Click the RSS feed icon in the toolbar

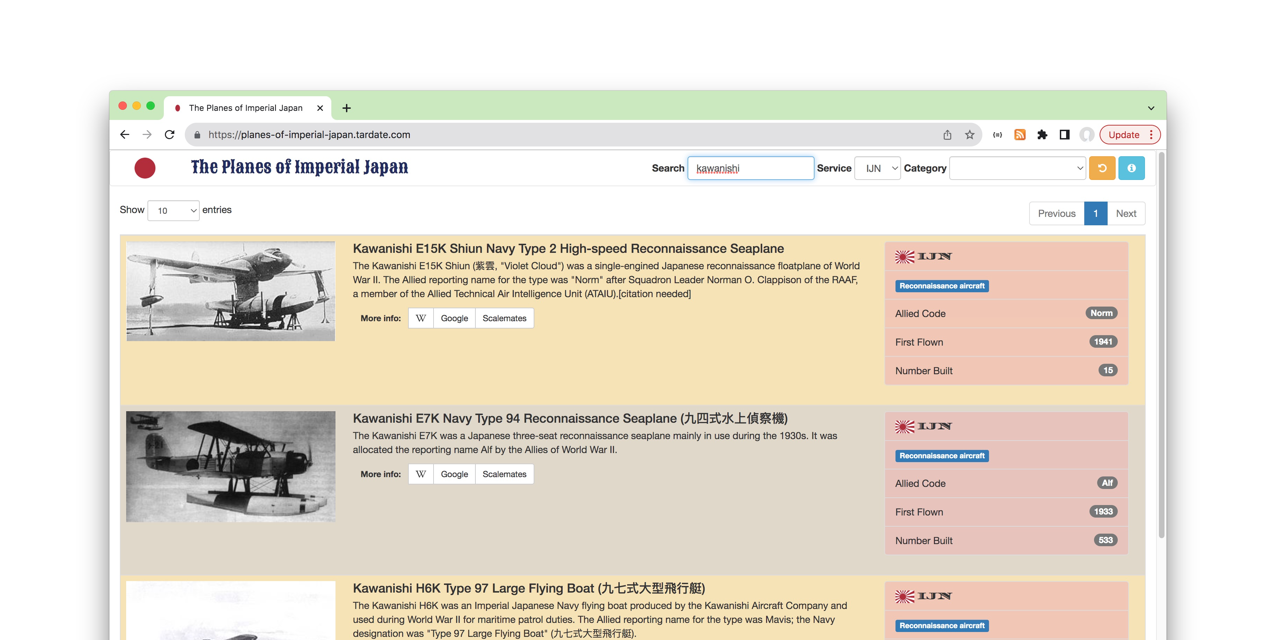click(1019, 134)
